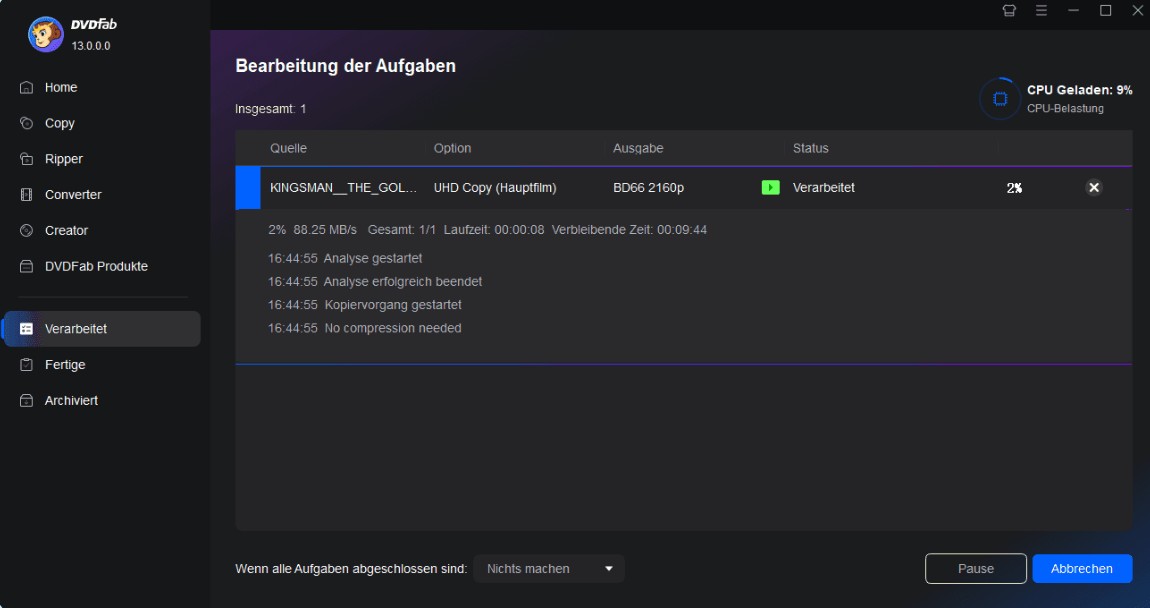Click the Converter film icon
Image resolution: width=1150 pixels, height=608 pixels.
26,194
